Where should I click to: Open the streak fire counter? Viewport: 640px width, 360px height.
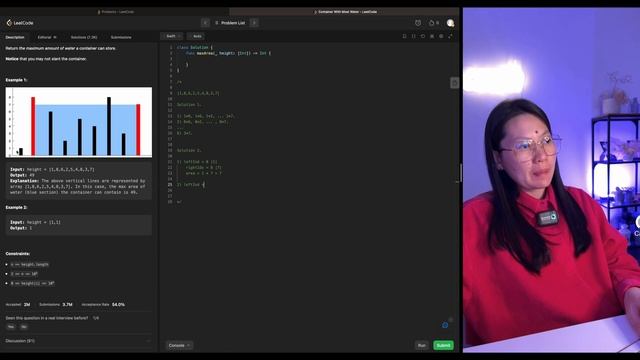coord(434,23)
